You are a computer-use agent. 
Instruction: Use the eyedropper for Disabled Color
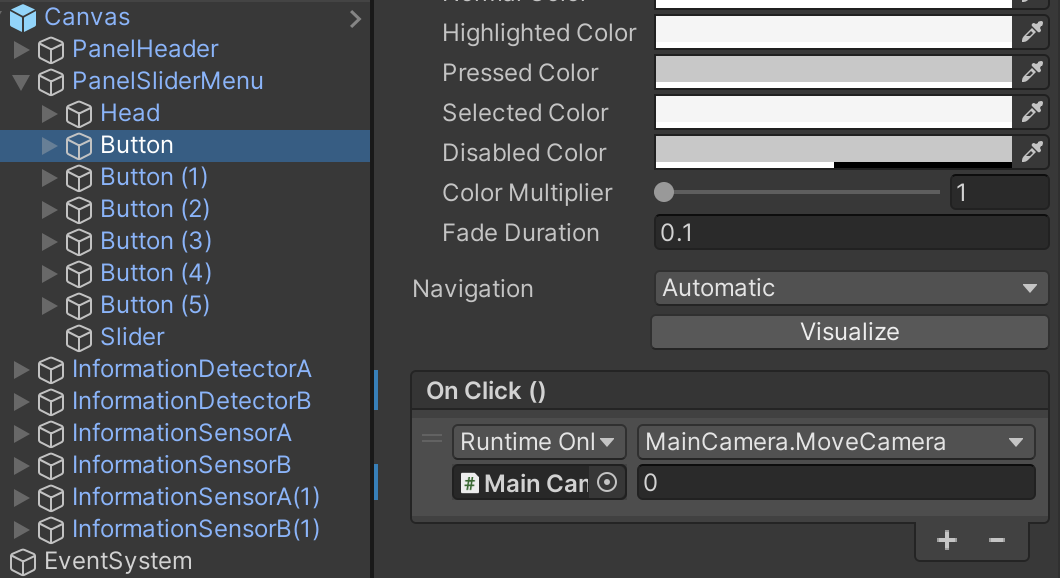[x=1032, y=153]
